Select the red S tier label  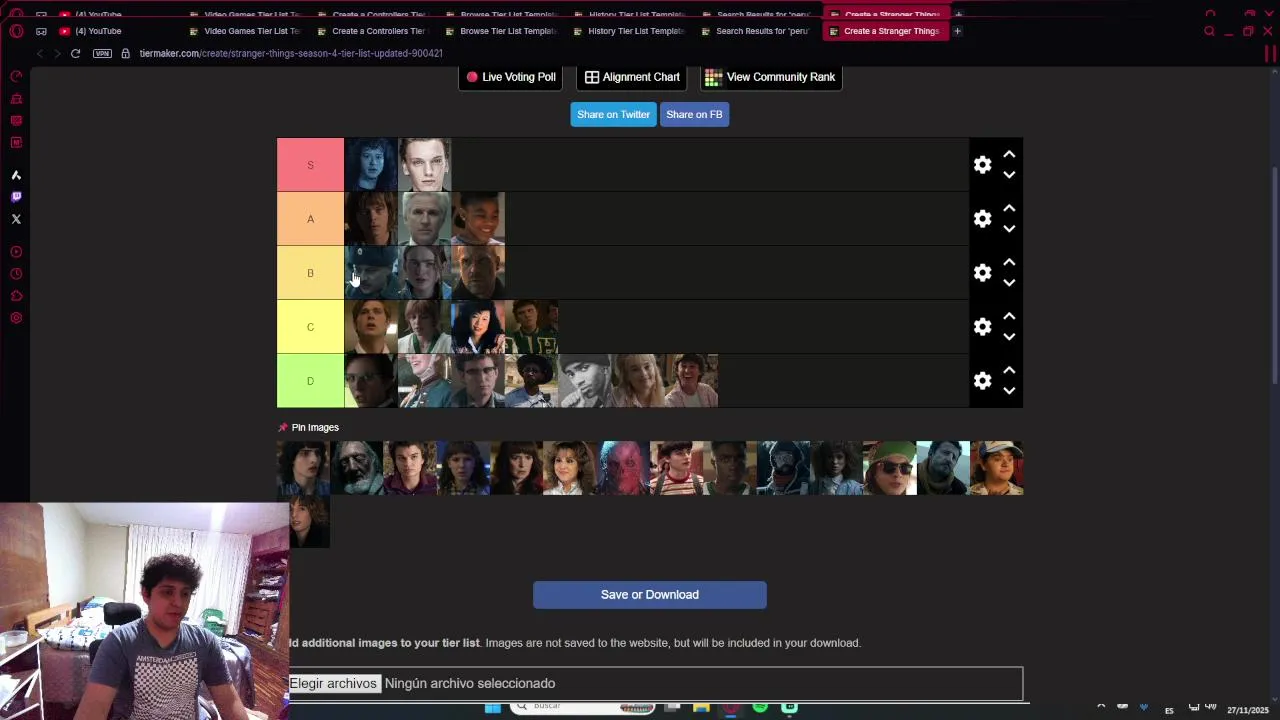(310, 165)
